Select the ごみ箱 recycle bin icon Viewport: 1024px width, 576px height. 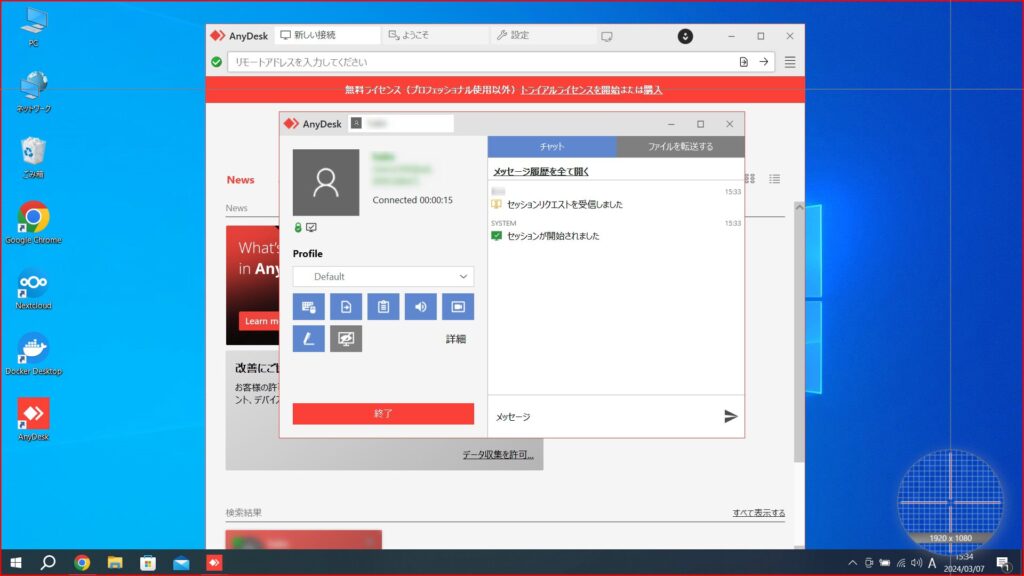(x=33, y=157)
